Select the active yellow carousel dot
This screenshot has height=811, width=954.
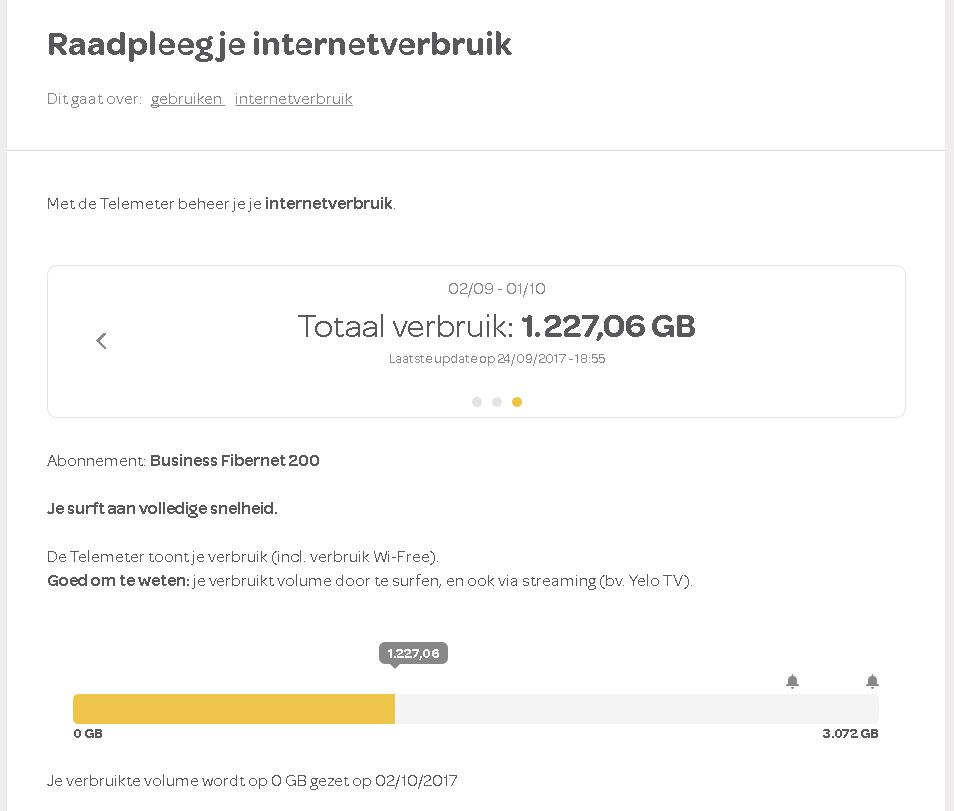(517, 402)
